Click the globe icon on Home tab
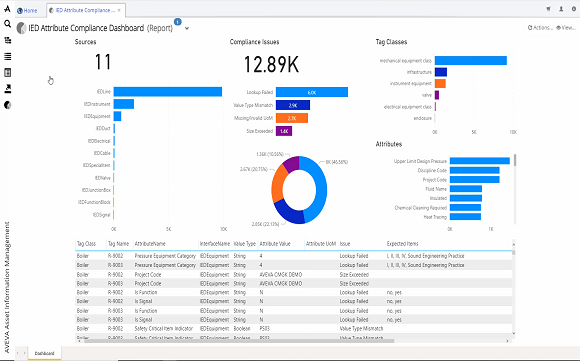 point(20,11)
